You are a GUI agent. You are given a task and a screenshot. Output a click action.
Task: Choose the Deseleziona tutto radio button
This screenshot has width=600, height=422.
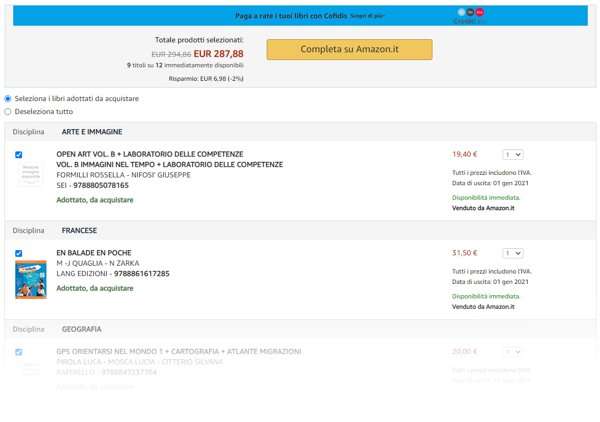(8, 112)
